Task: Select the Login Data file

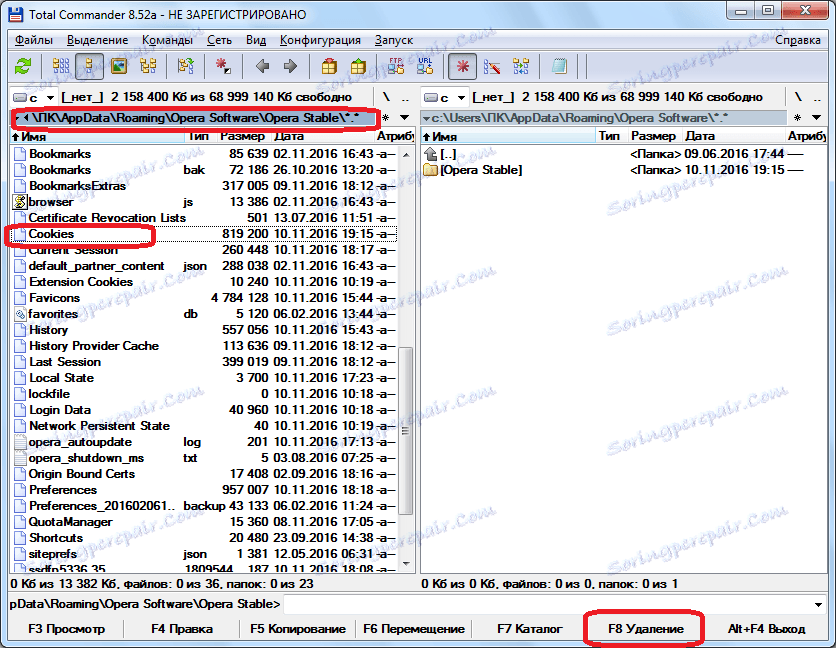Action: coord(204,410)
